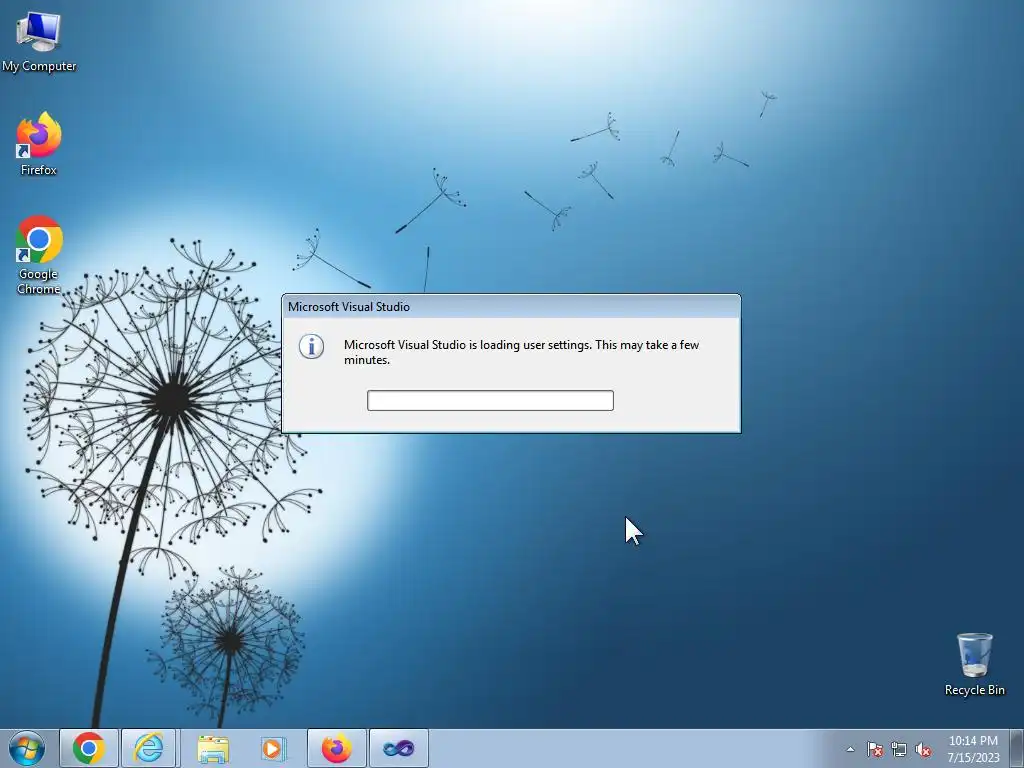
Task: Open the My Computer desktop icon
Action: (x=39, y=42)
